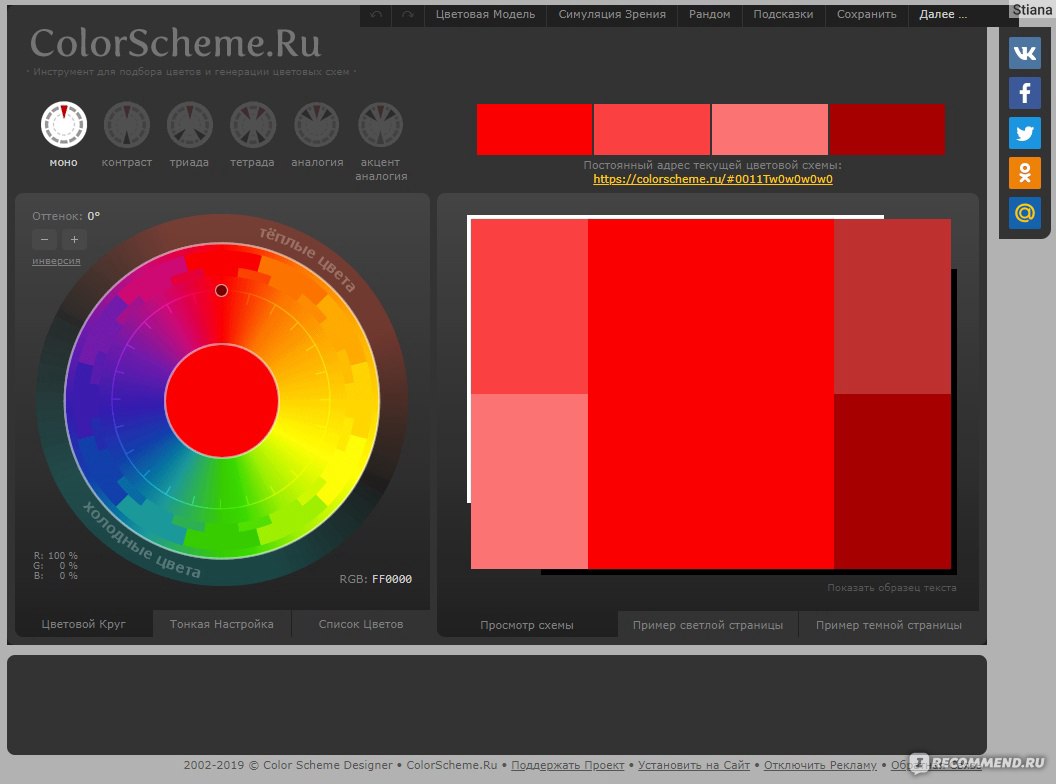Open the Пример светлой страницы tab
The height and width of the screenshot is (784, 1056).
[x=708, y=624]
